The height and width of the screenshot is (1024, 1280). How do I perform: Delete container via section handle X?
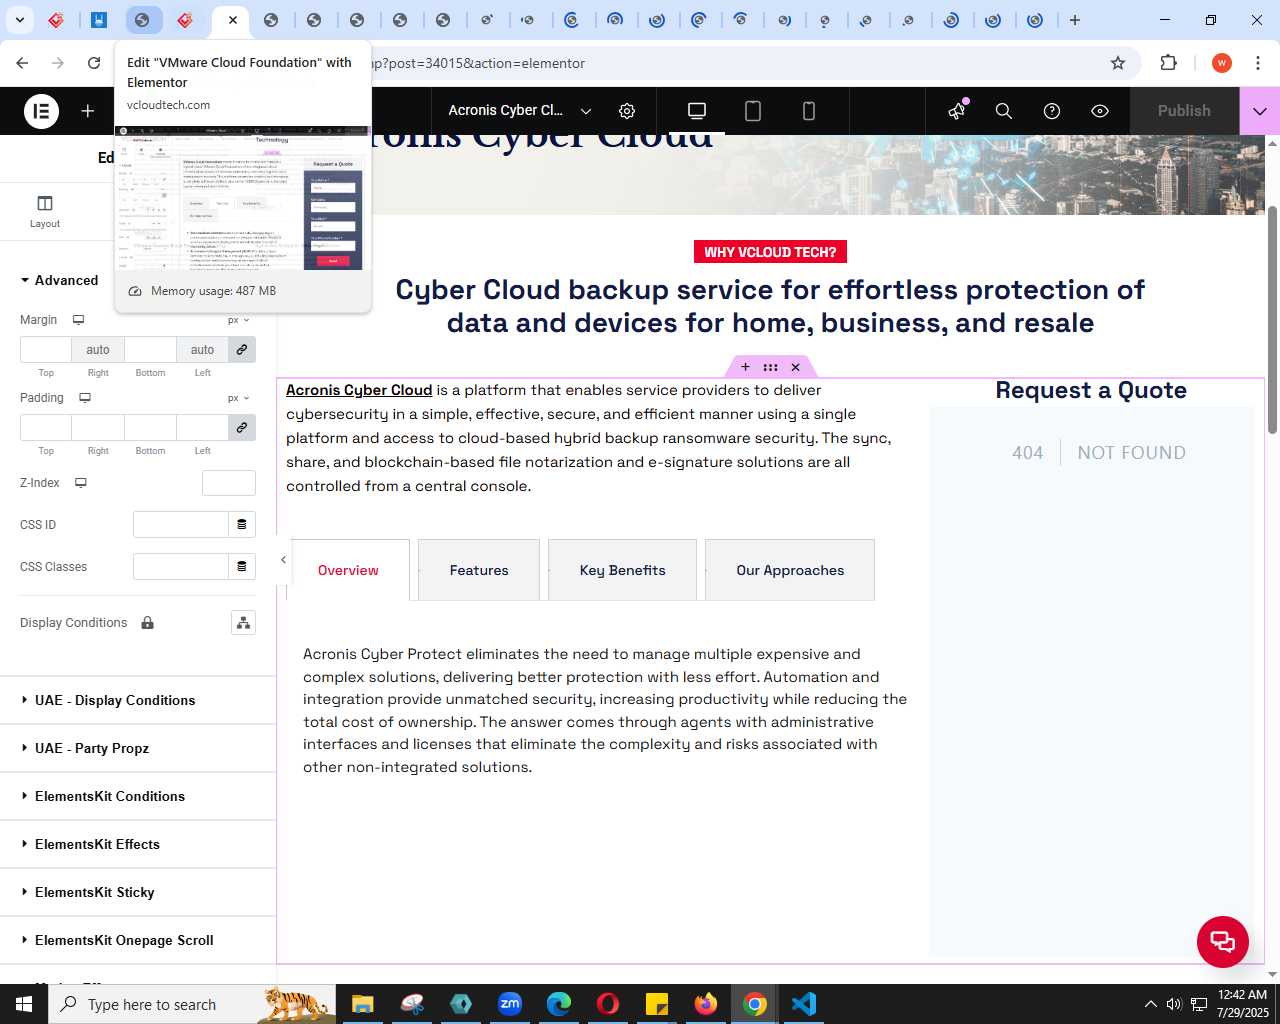(x=795, y=367)
